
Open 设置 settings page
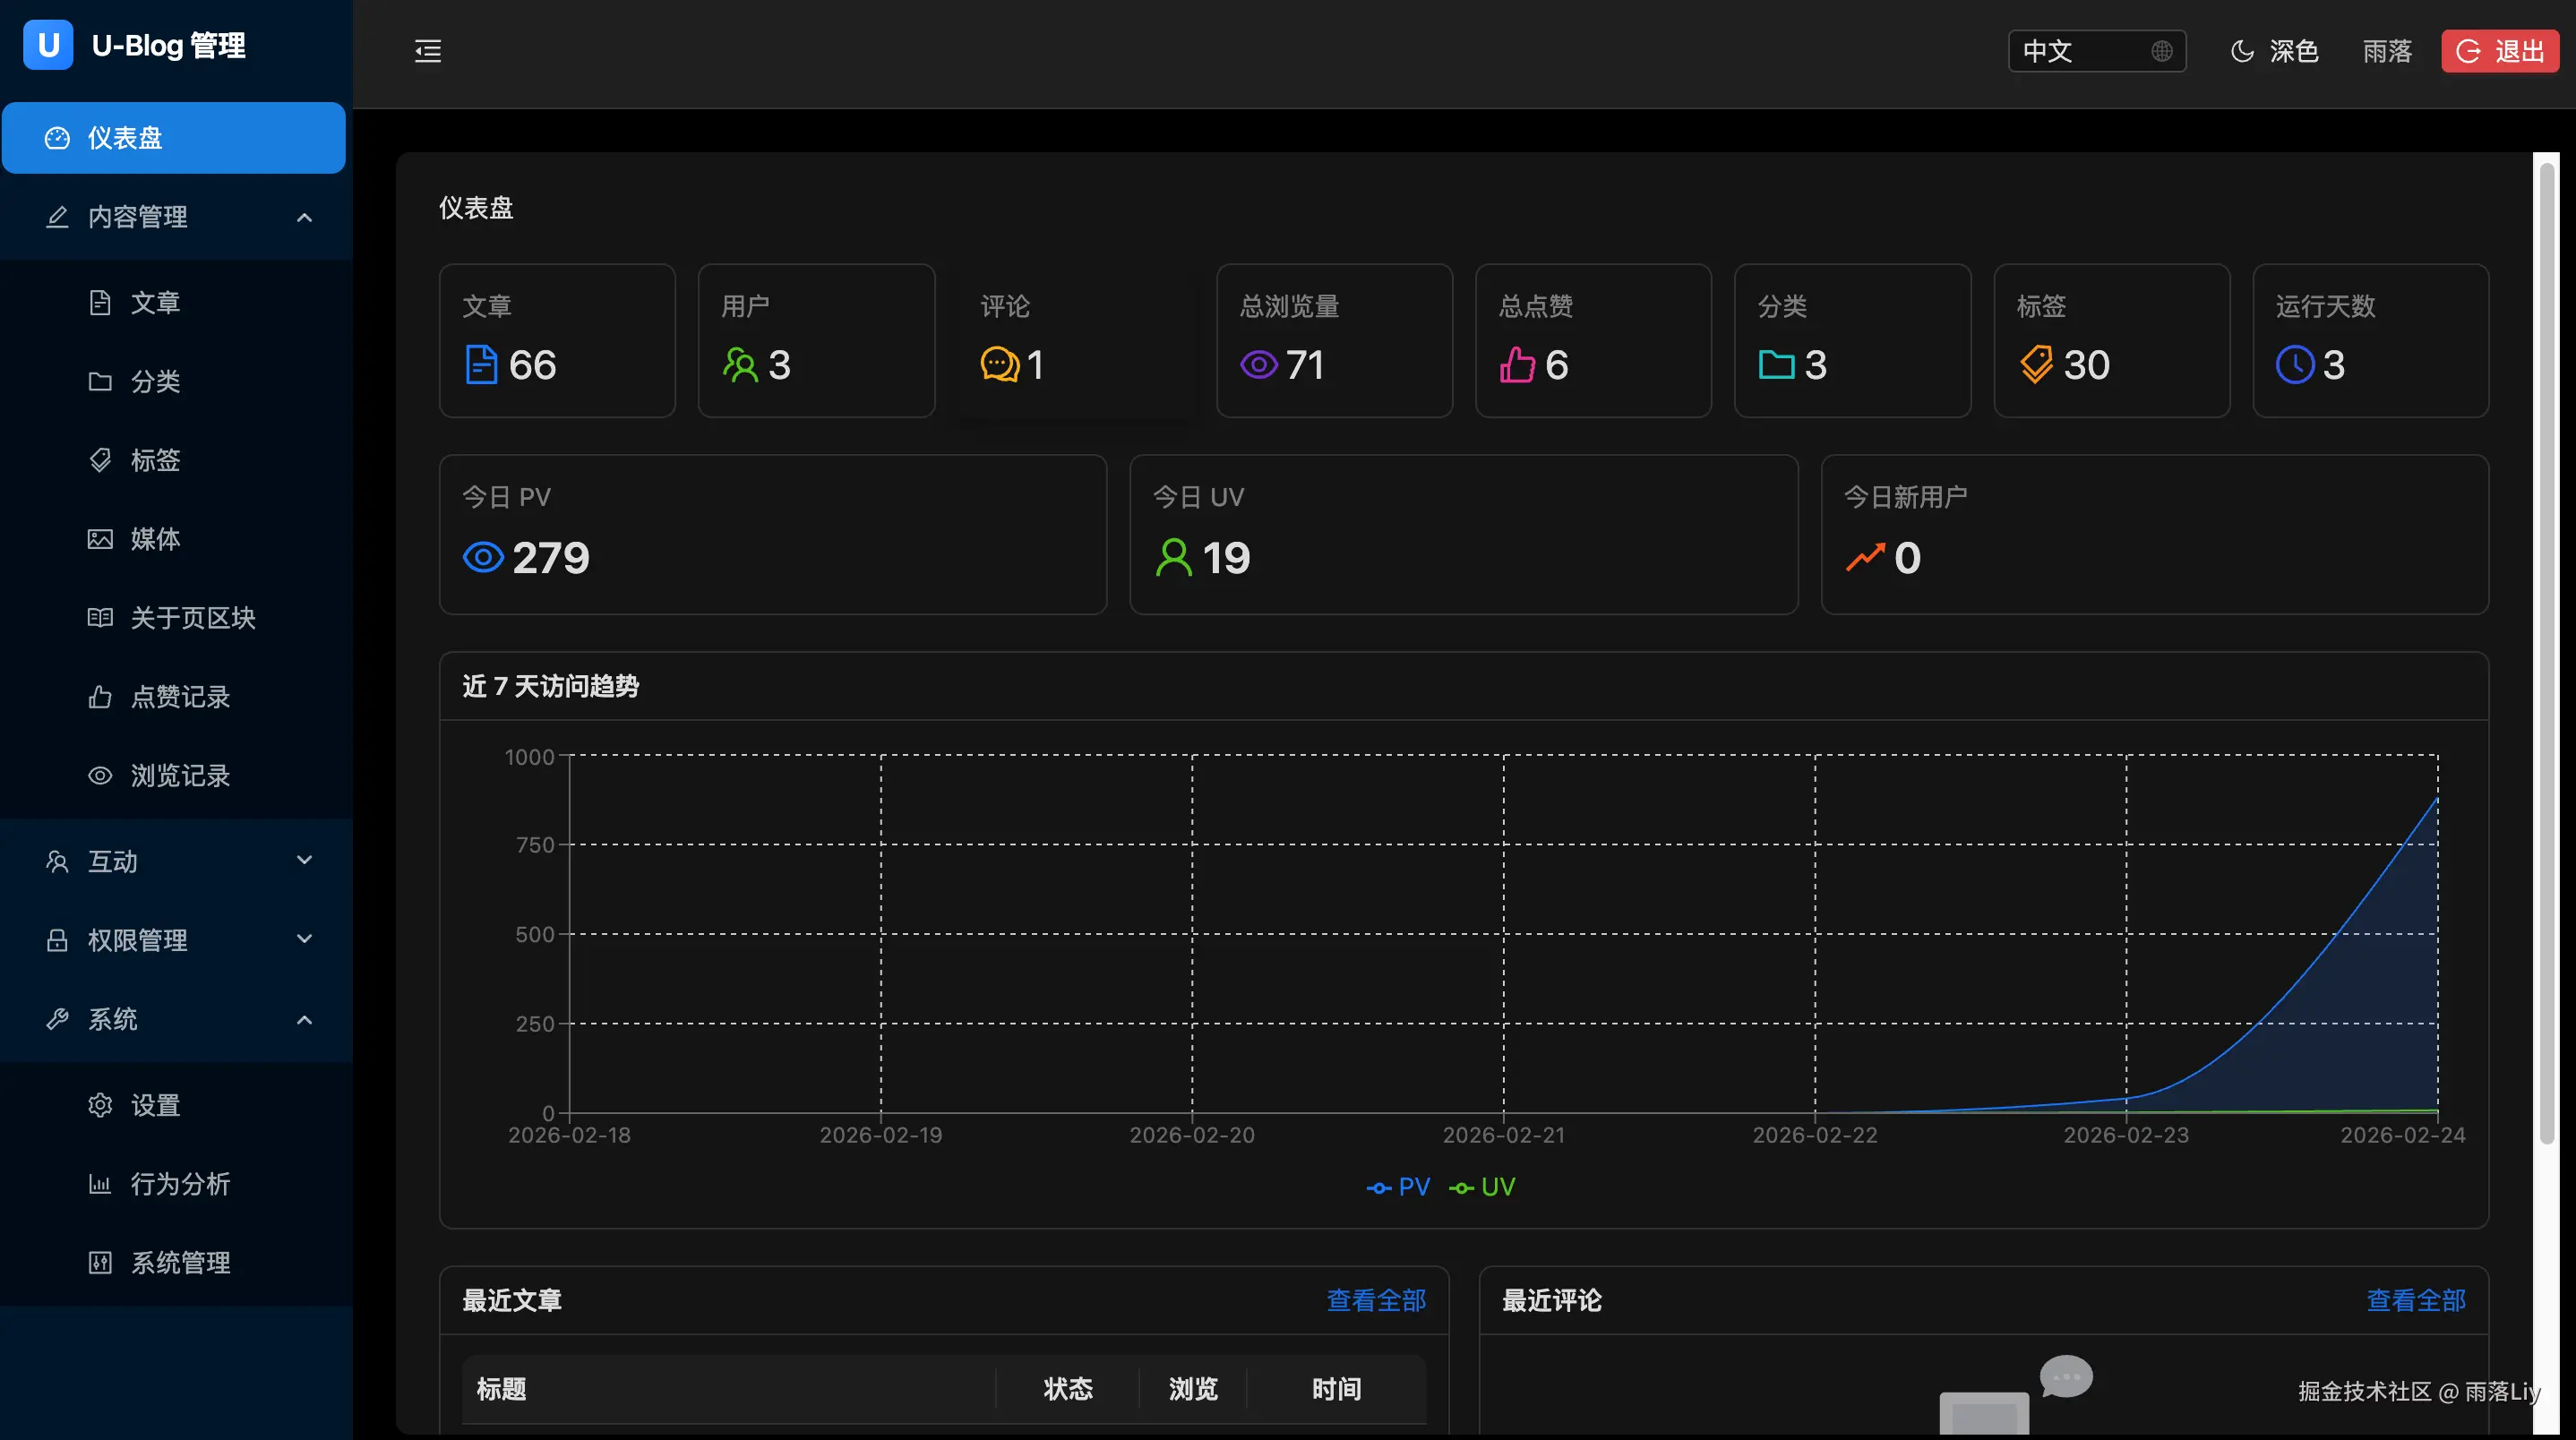coord(155,1105)
